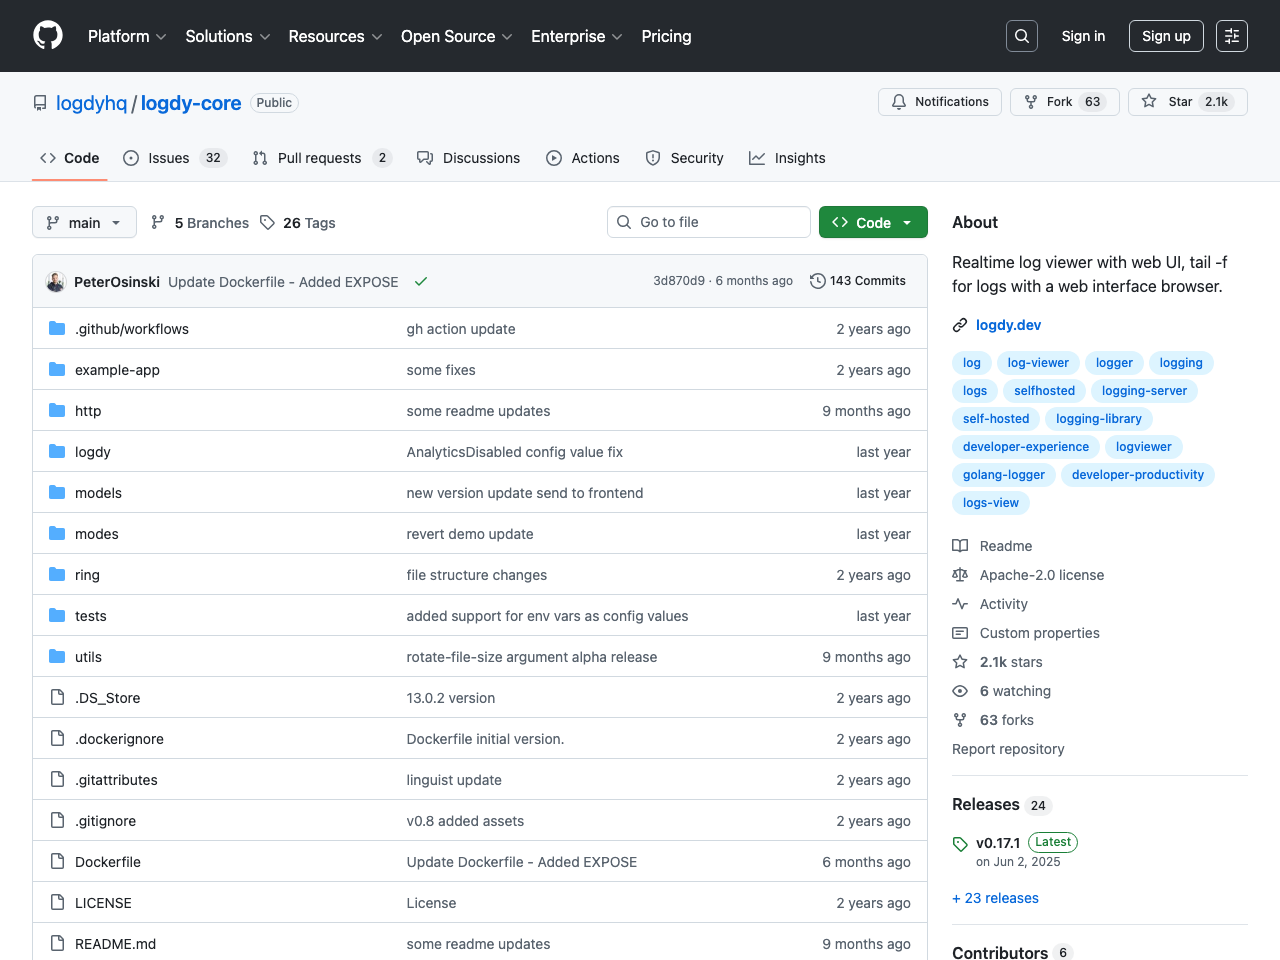Open the green Code dropdown button

(872, 223)
